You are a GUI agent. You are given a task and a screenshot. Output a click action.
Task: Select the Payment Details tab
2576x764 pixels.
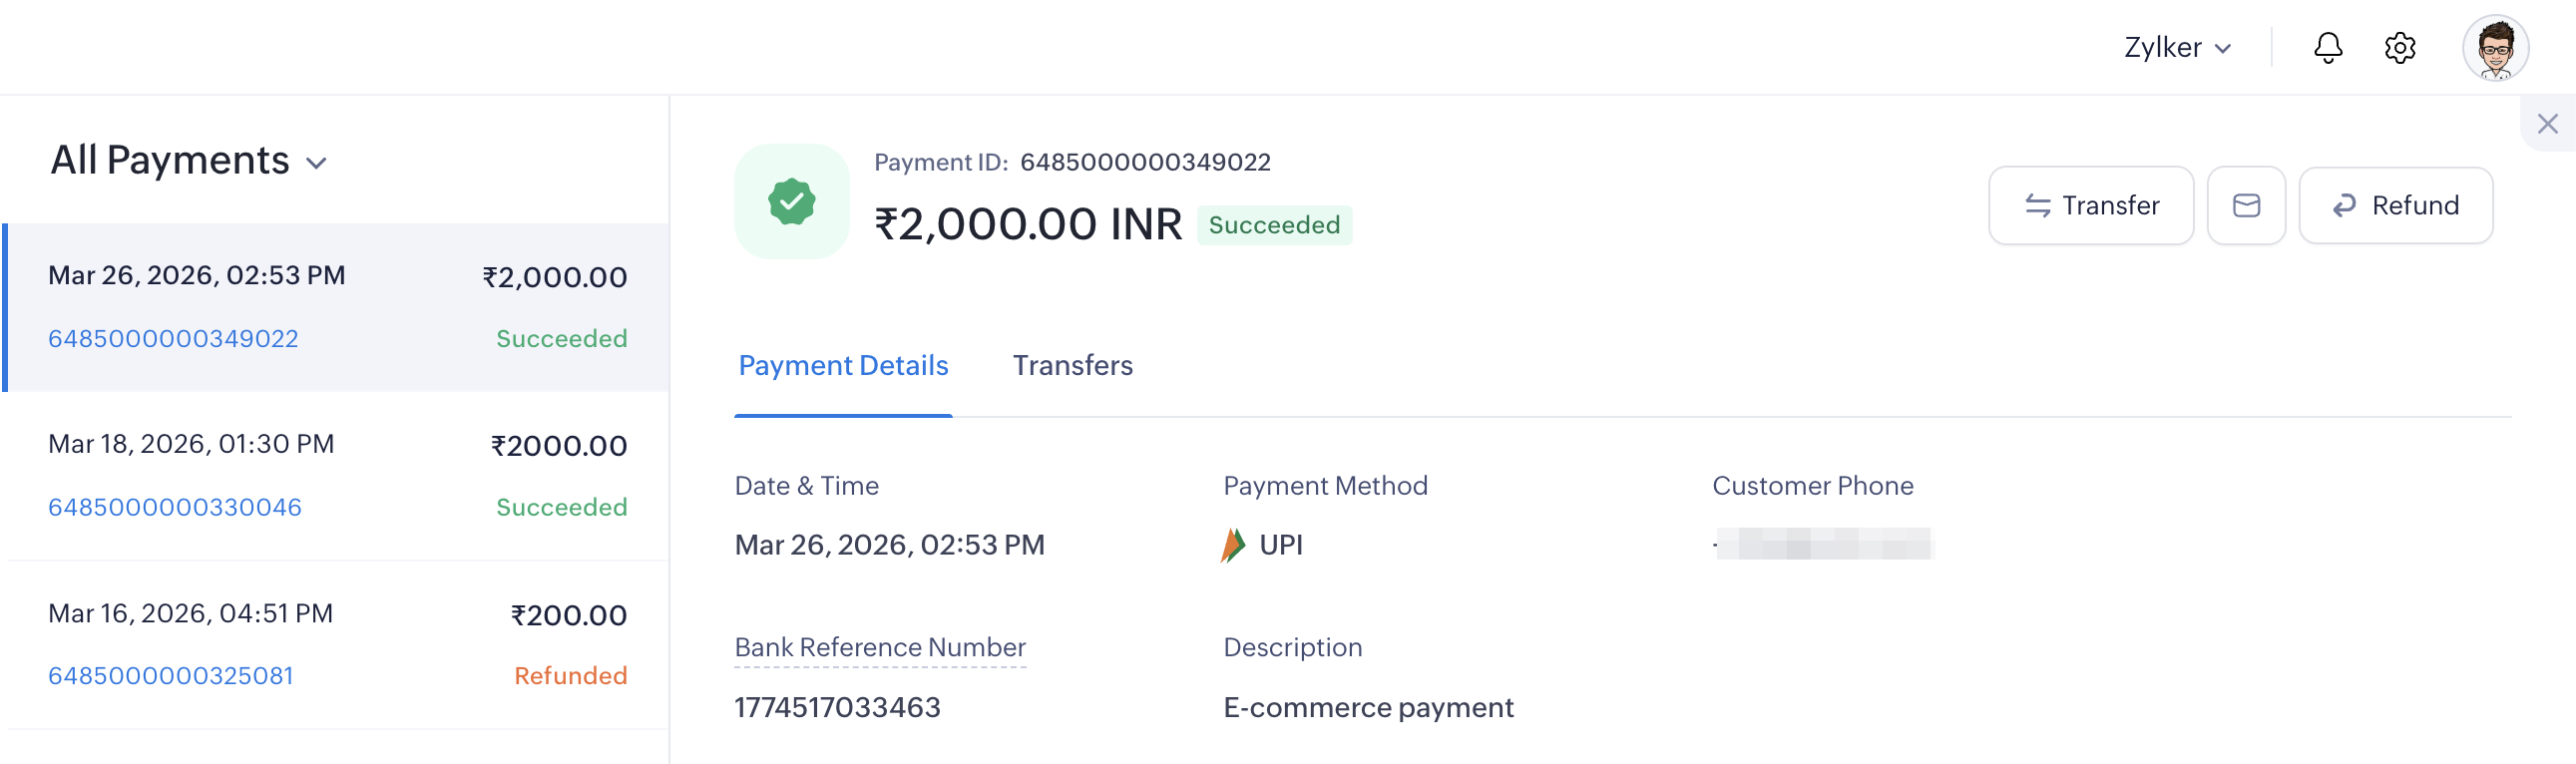(843, 366)
